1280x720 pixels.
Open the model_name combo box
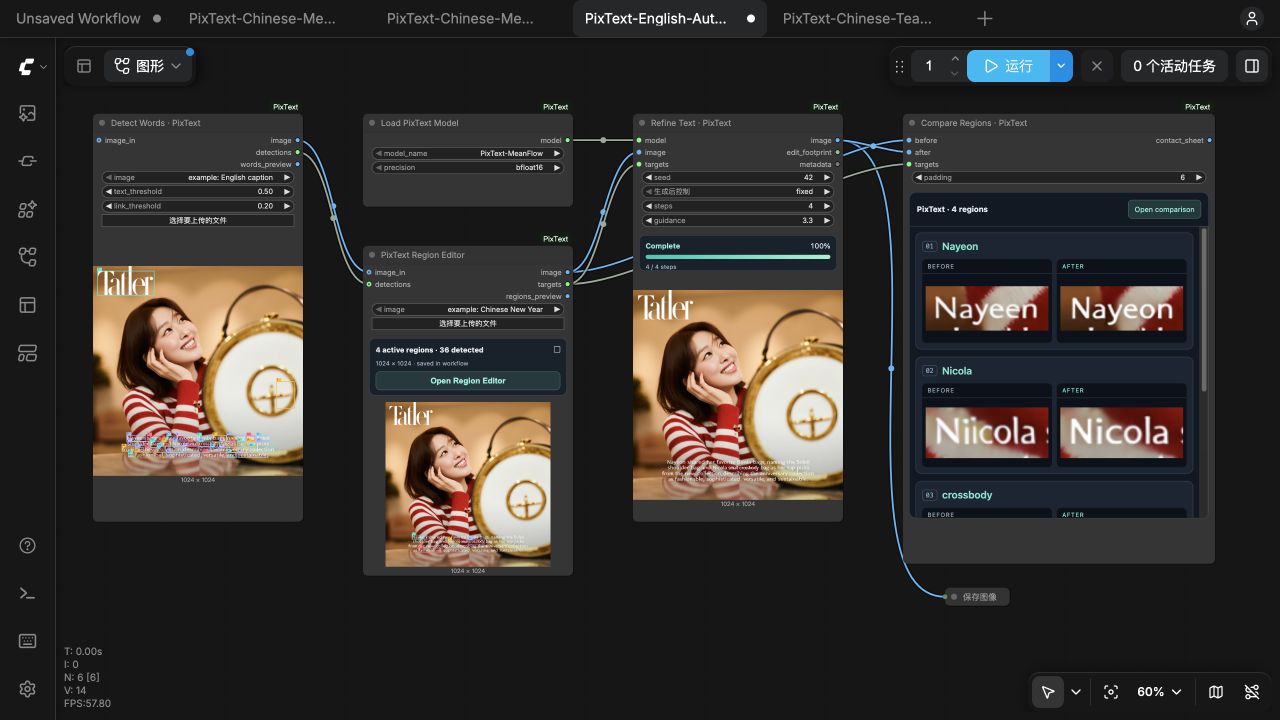[468, 153]
